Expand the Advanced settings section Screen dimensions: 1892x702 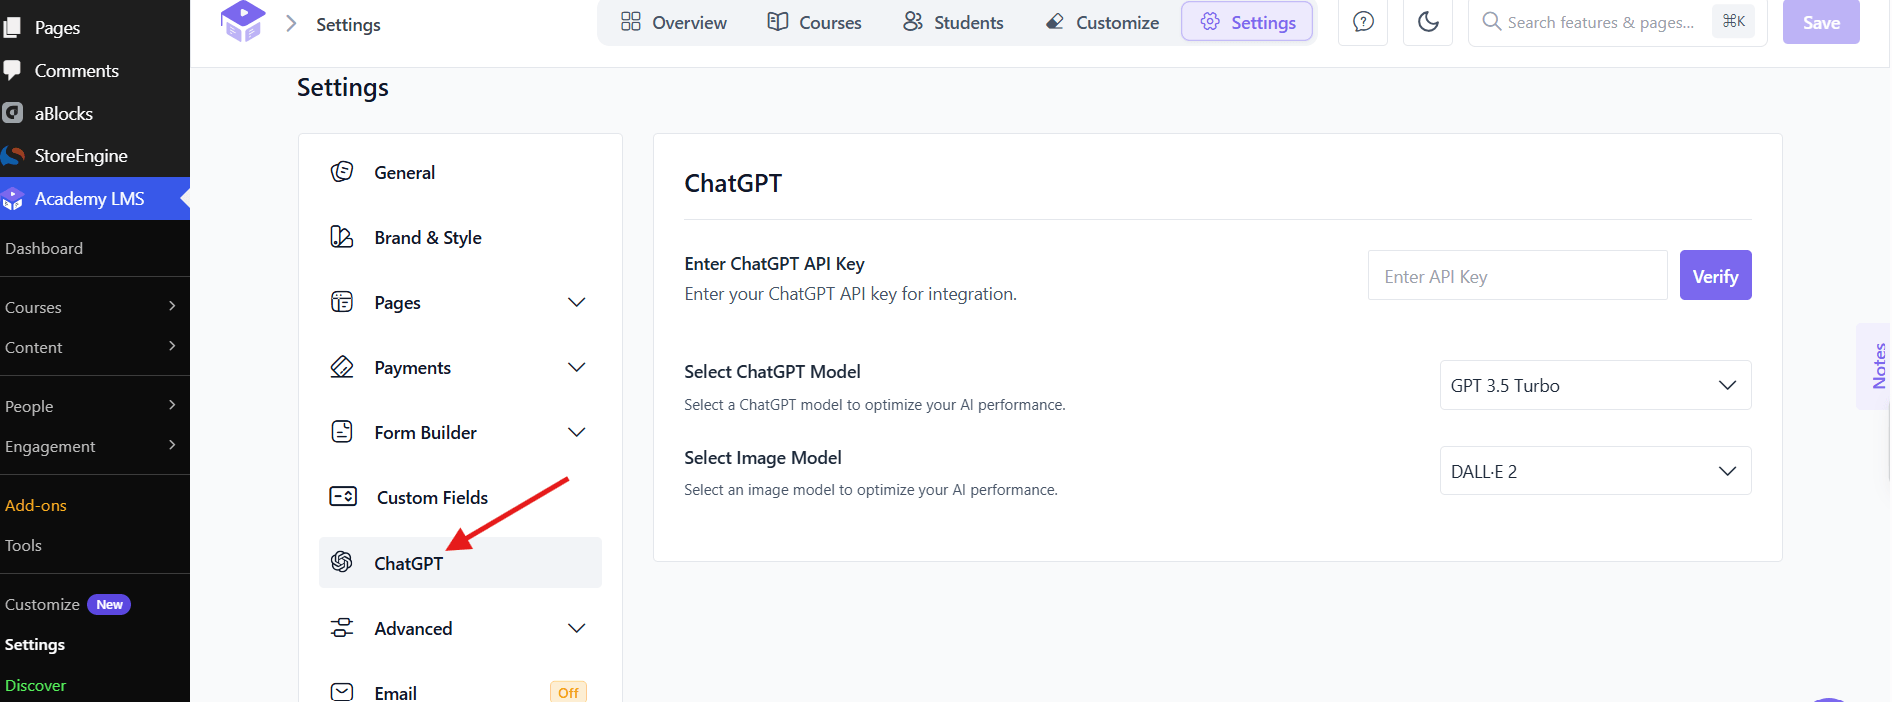(577, 628)
